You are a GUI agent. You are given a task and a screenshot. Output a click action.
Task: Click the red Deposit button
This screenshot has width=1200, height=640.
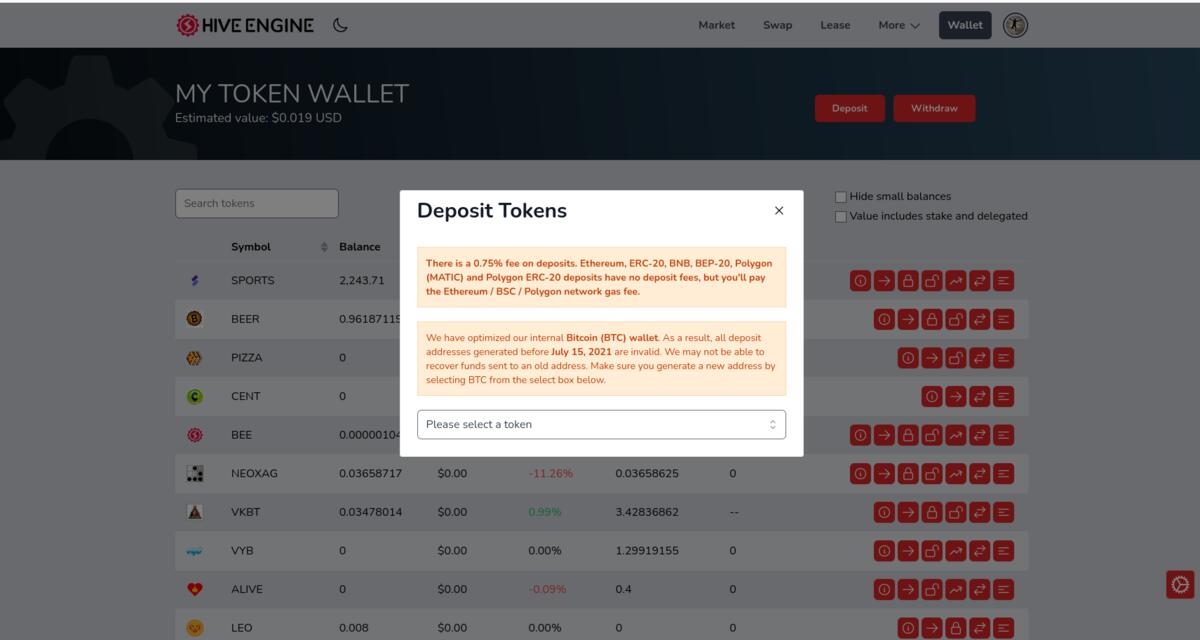point(849,108)
